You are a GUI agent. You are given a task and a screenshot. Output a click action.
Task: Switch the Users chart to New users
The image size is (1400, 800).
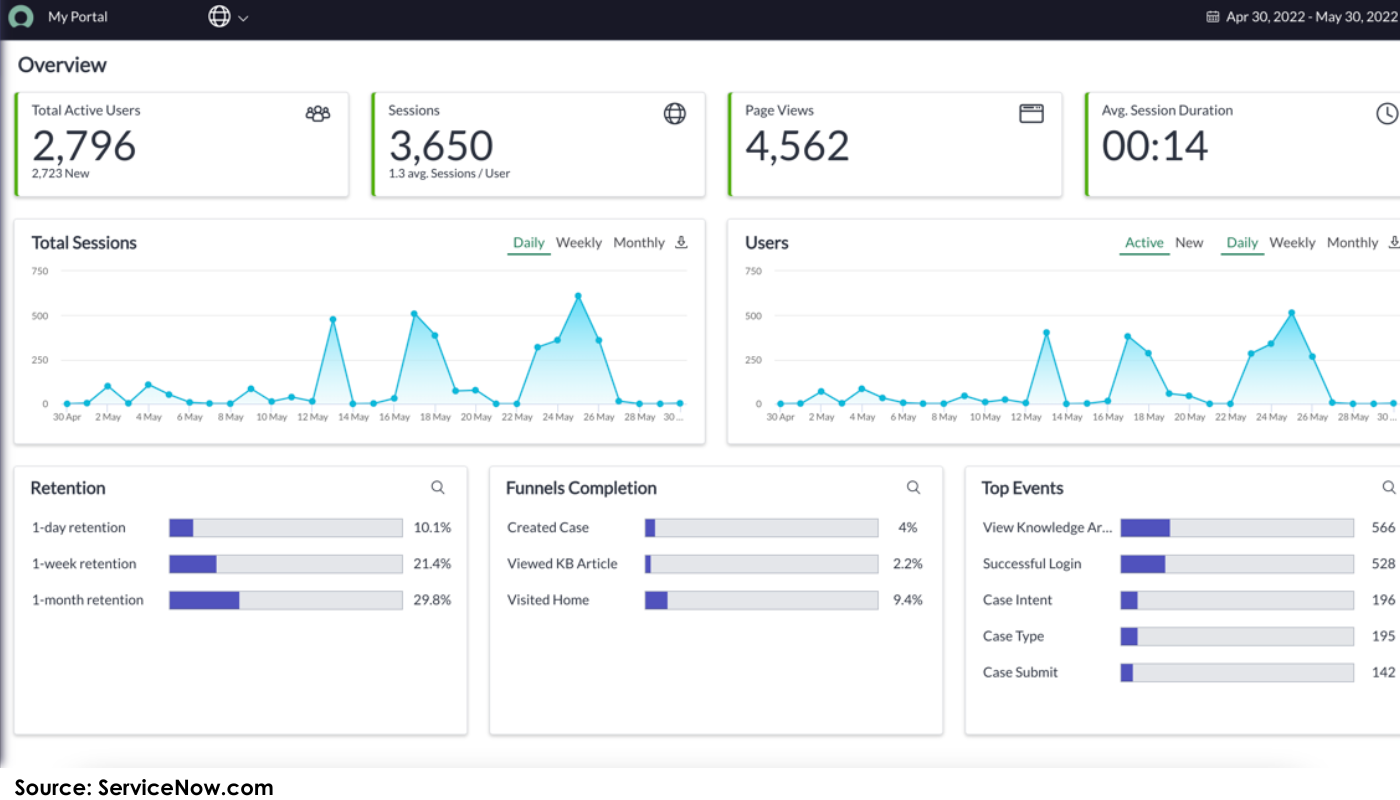click(x=1189, y=242)
